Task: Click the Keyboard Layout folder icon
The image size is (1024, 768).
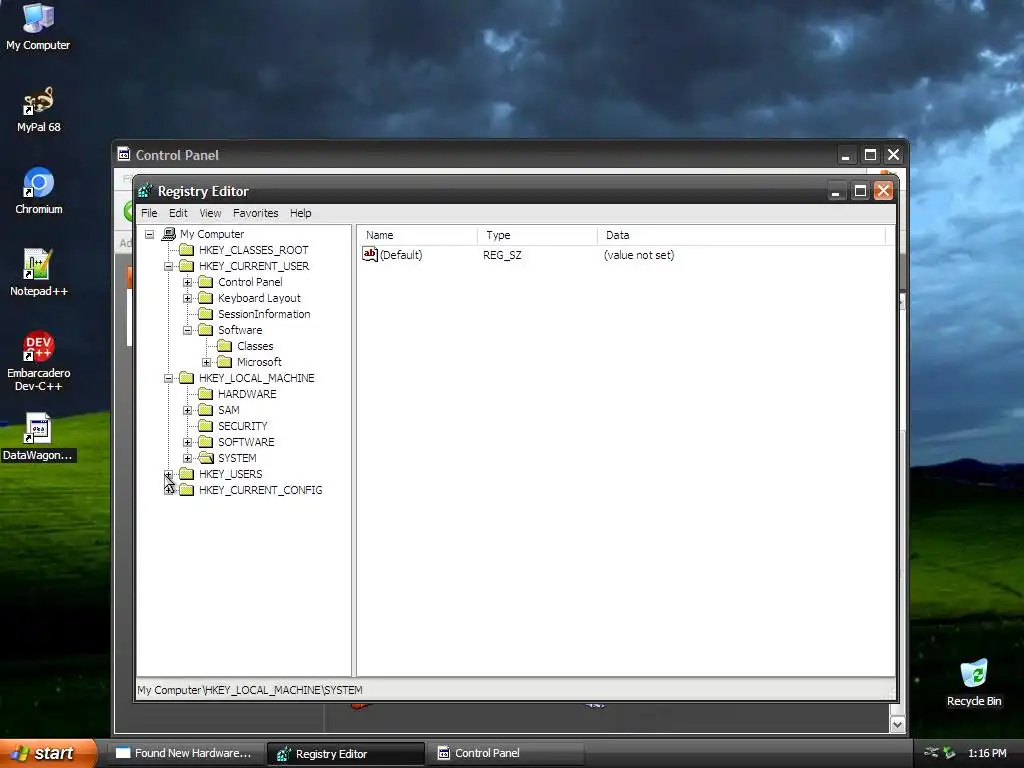Action: tap(206, 298)
